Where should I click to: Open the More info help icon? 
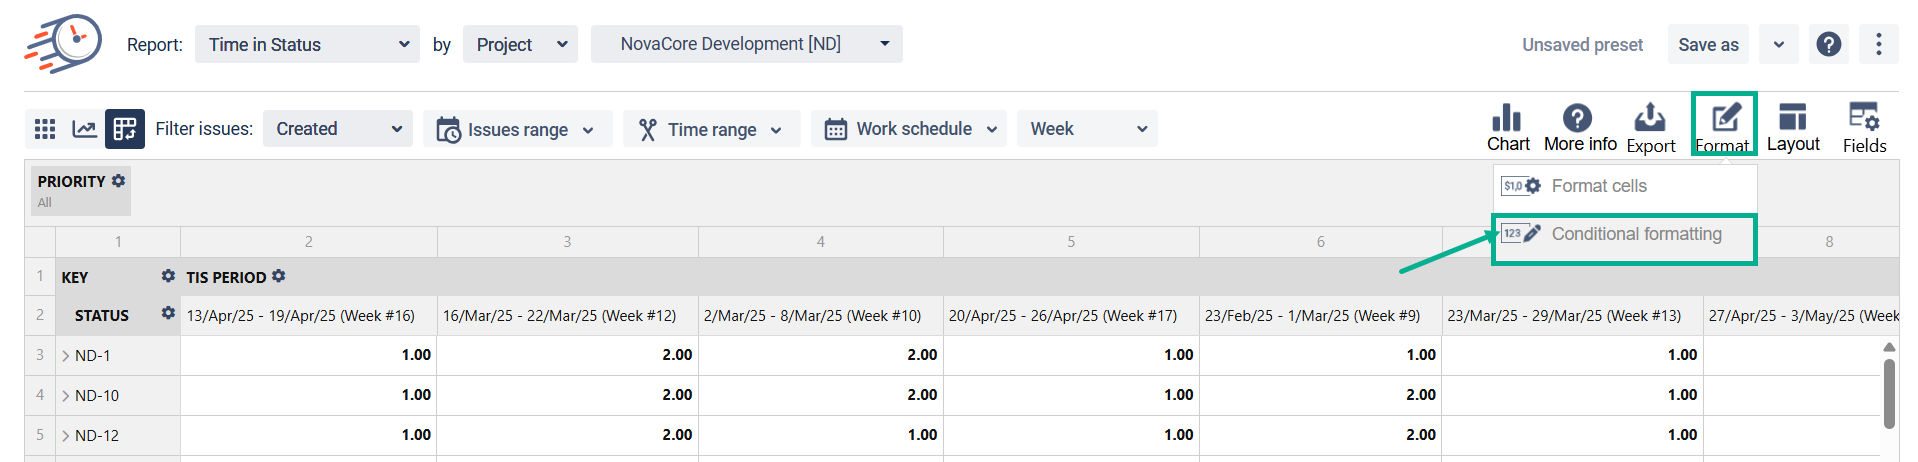(x=1578, y=119)
